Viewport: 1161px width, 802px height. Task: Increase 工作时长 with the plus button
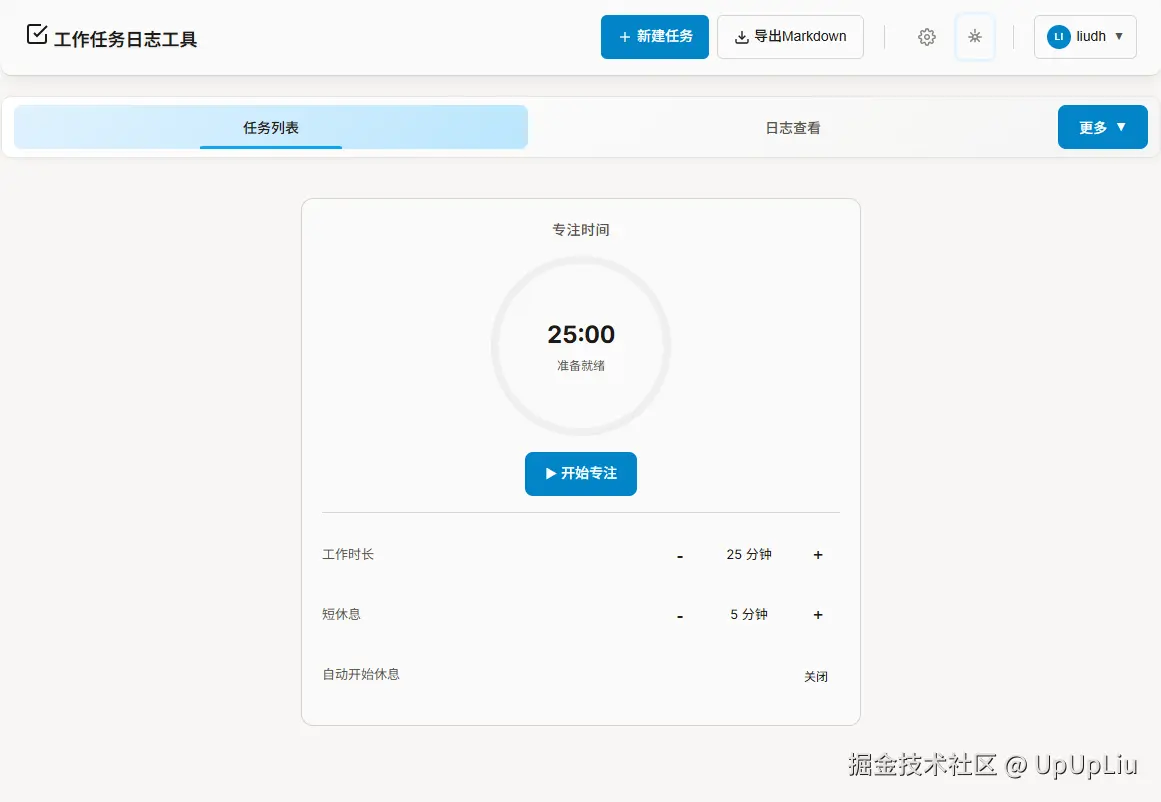(817, 555)
